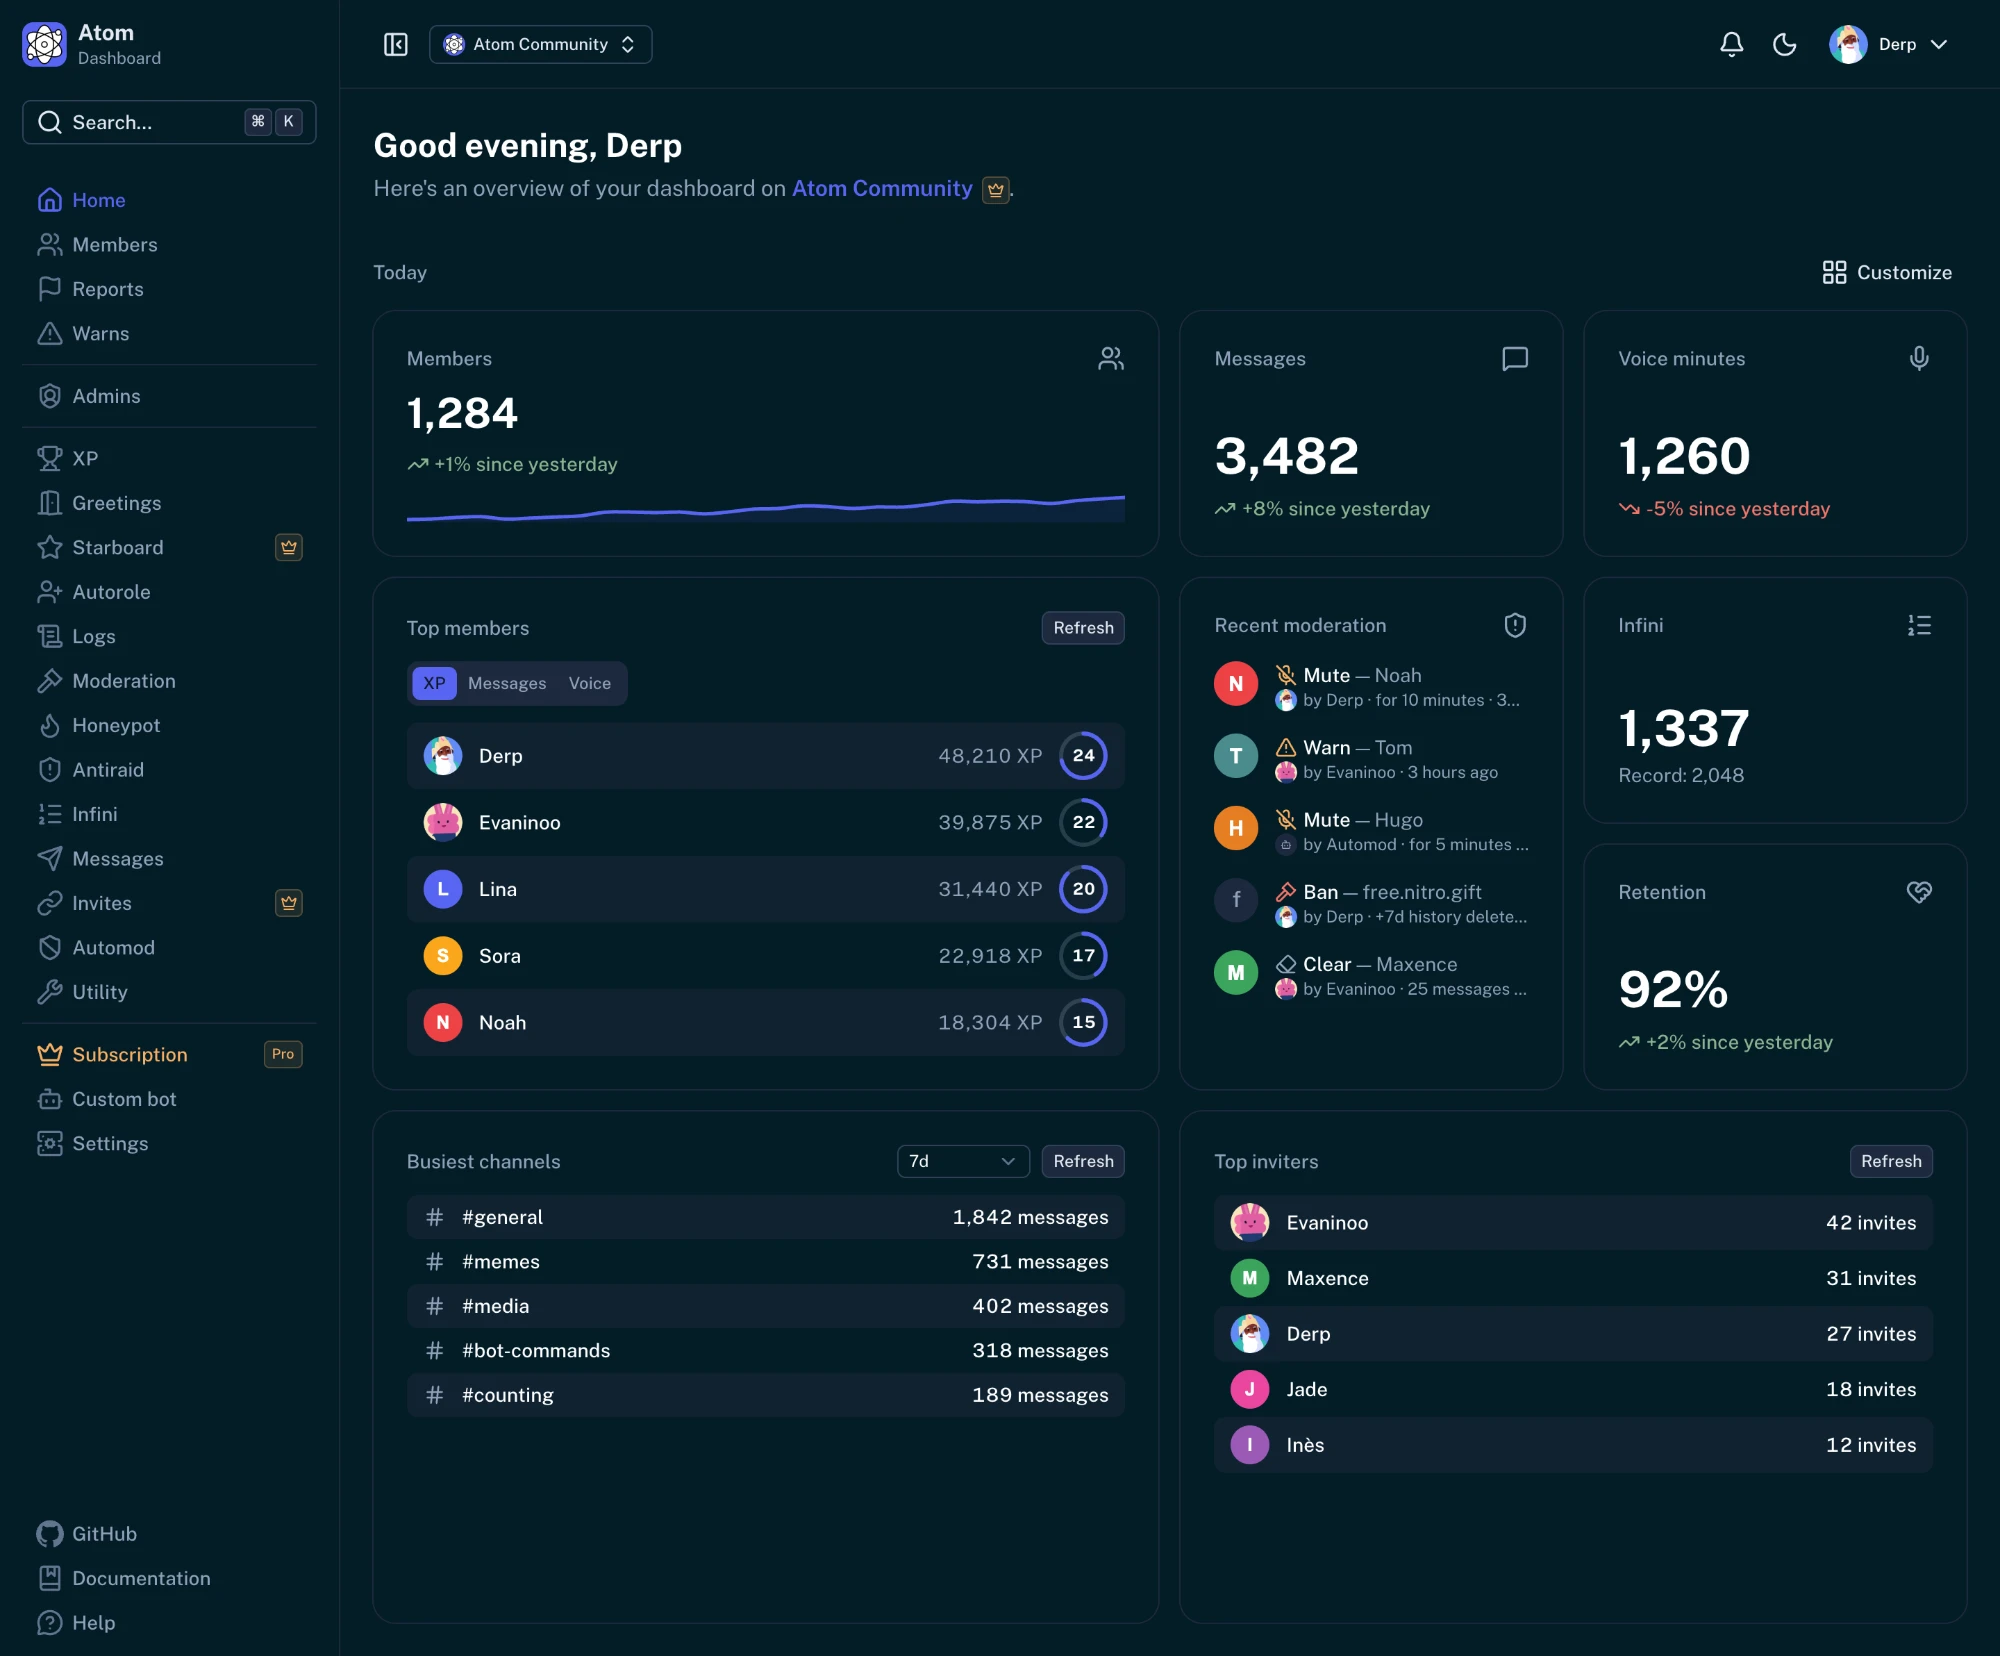Click the Infini list icon in sidebar
The height and width of the screenshot is (1656, 2000).
click(49, 814)
